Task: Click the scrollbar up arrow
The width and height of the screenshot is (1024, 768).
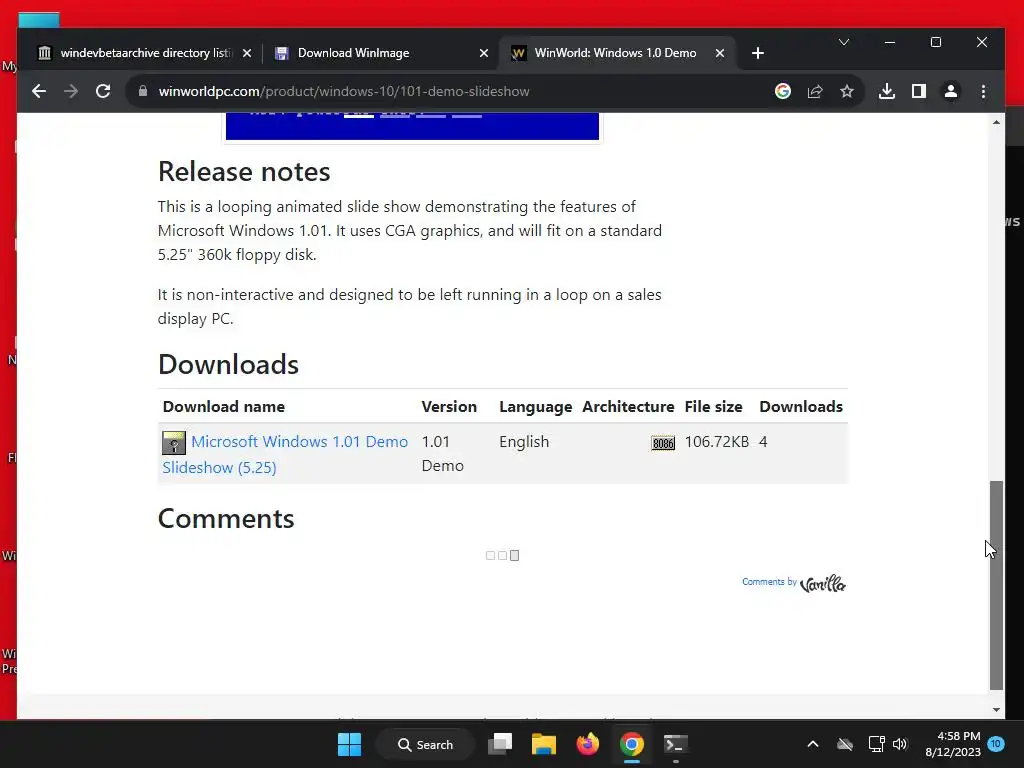Action: (996, 122)
